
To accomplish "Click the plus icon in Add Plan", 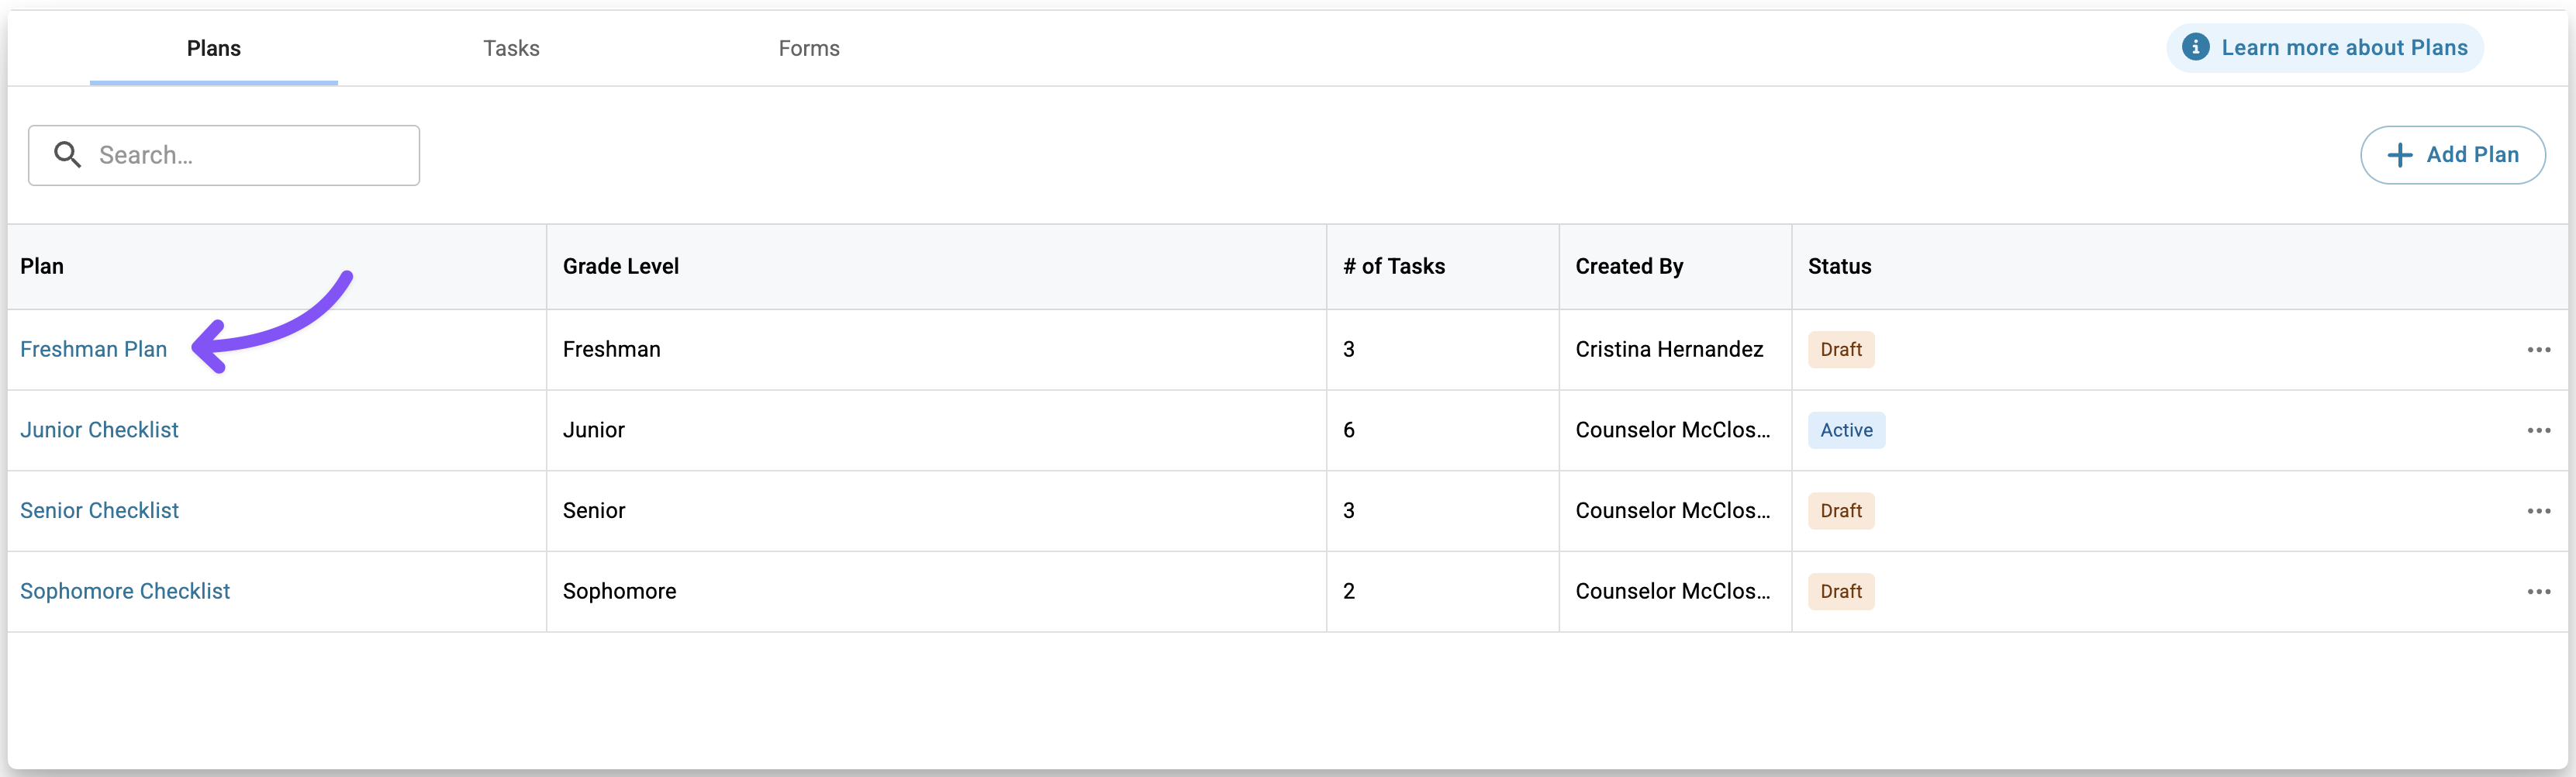I will (x=2399, y=155).
